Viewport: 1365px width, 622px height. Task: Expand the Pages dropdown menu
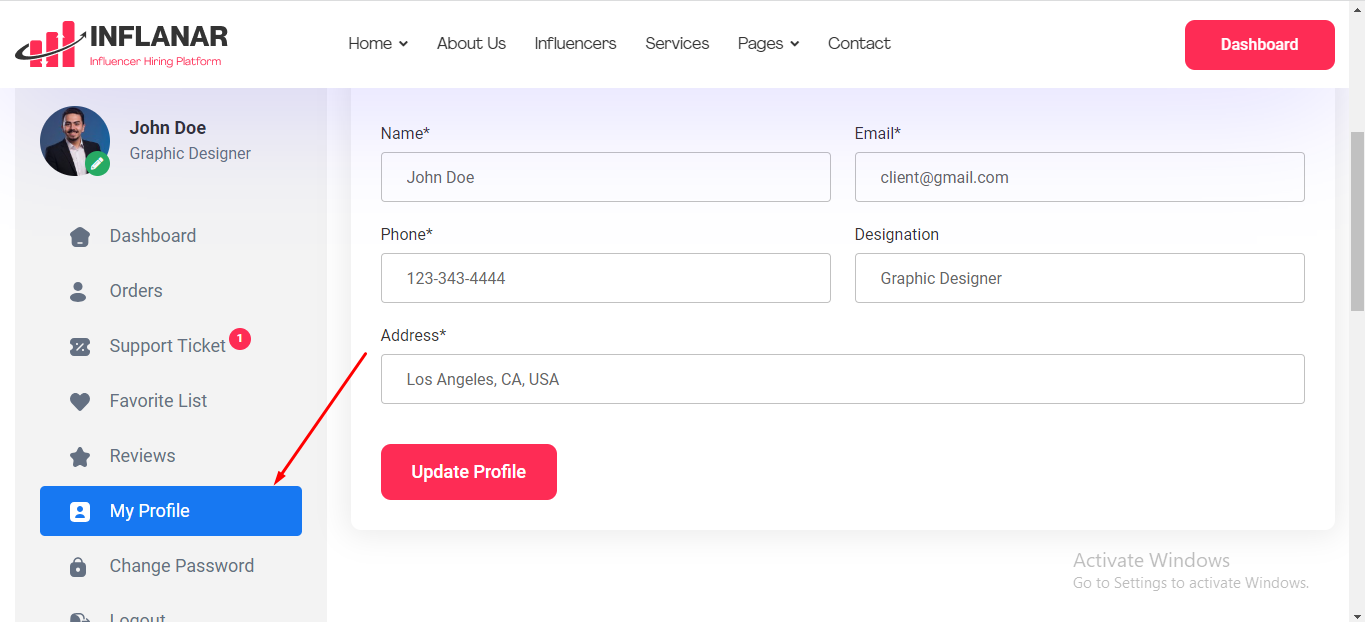(768, 44)
